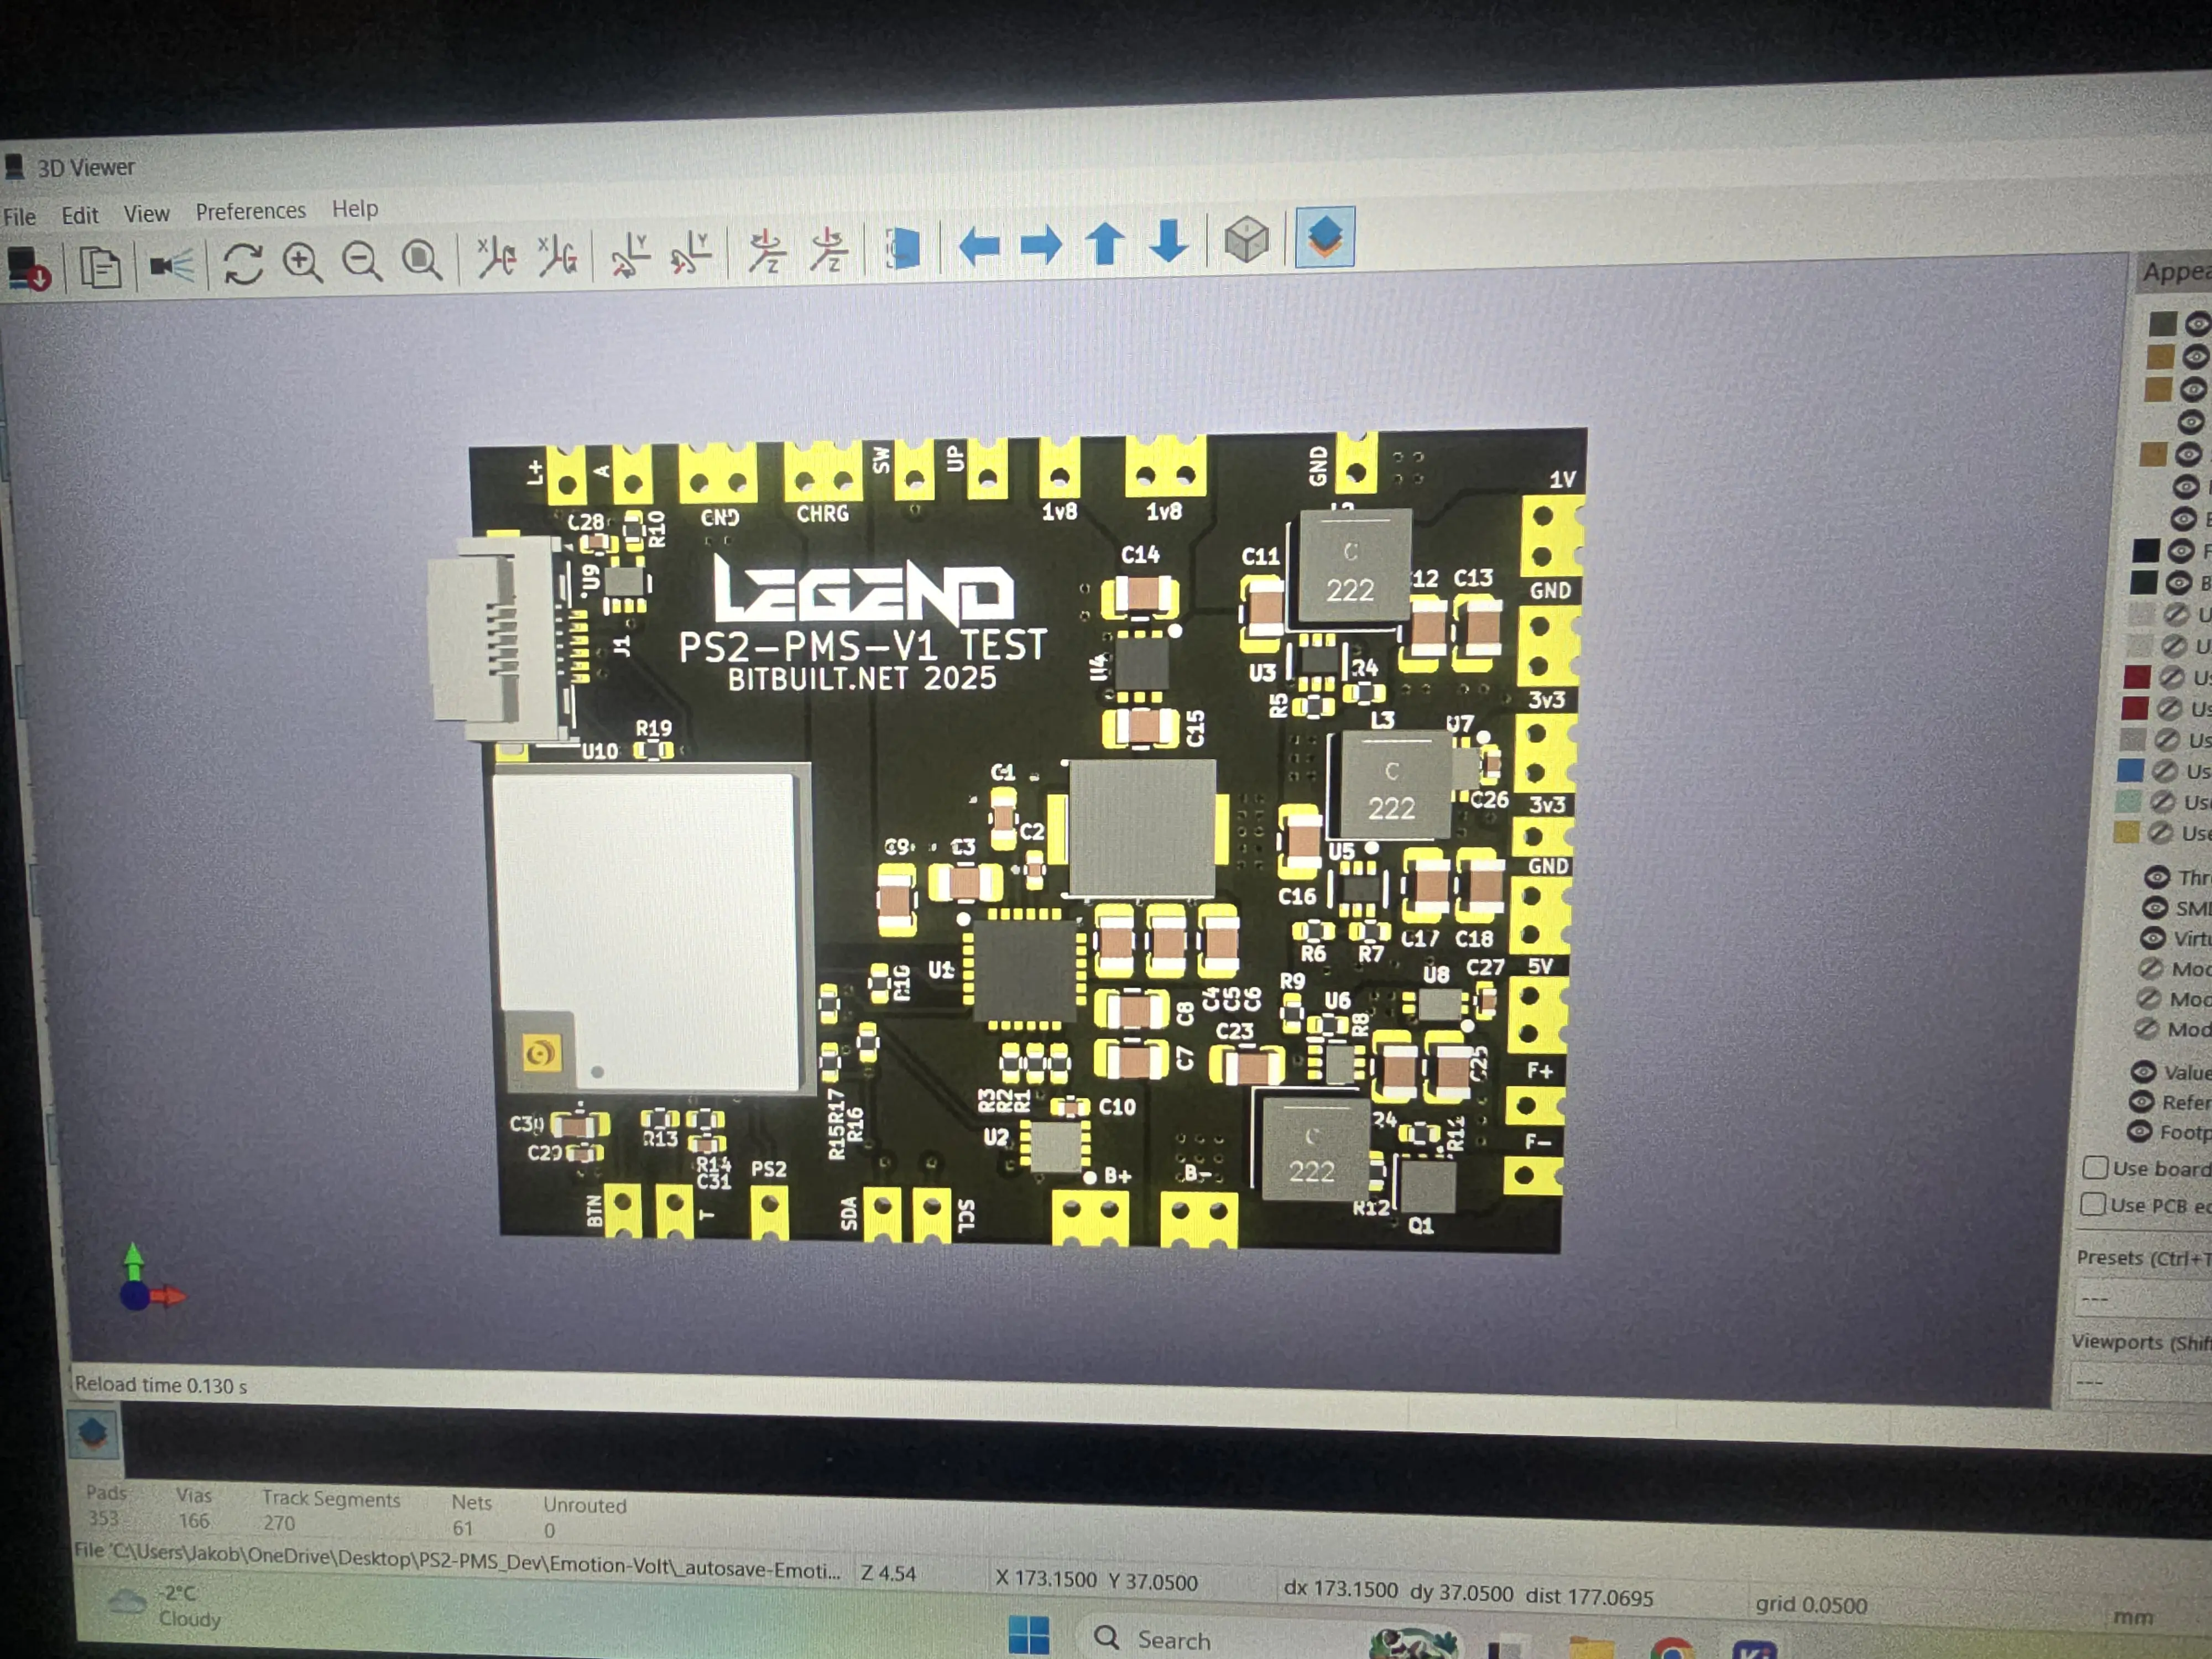Tick the 'Use PCB e…' colors checkbox
This screenshot has height=1659, width=2212.
point(2093,1204)
